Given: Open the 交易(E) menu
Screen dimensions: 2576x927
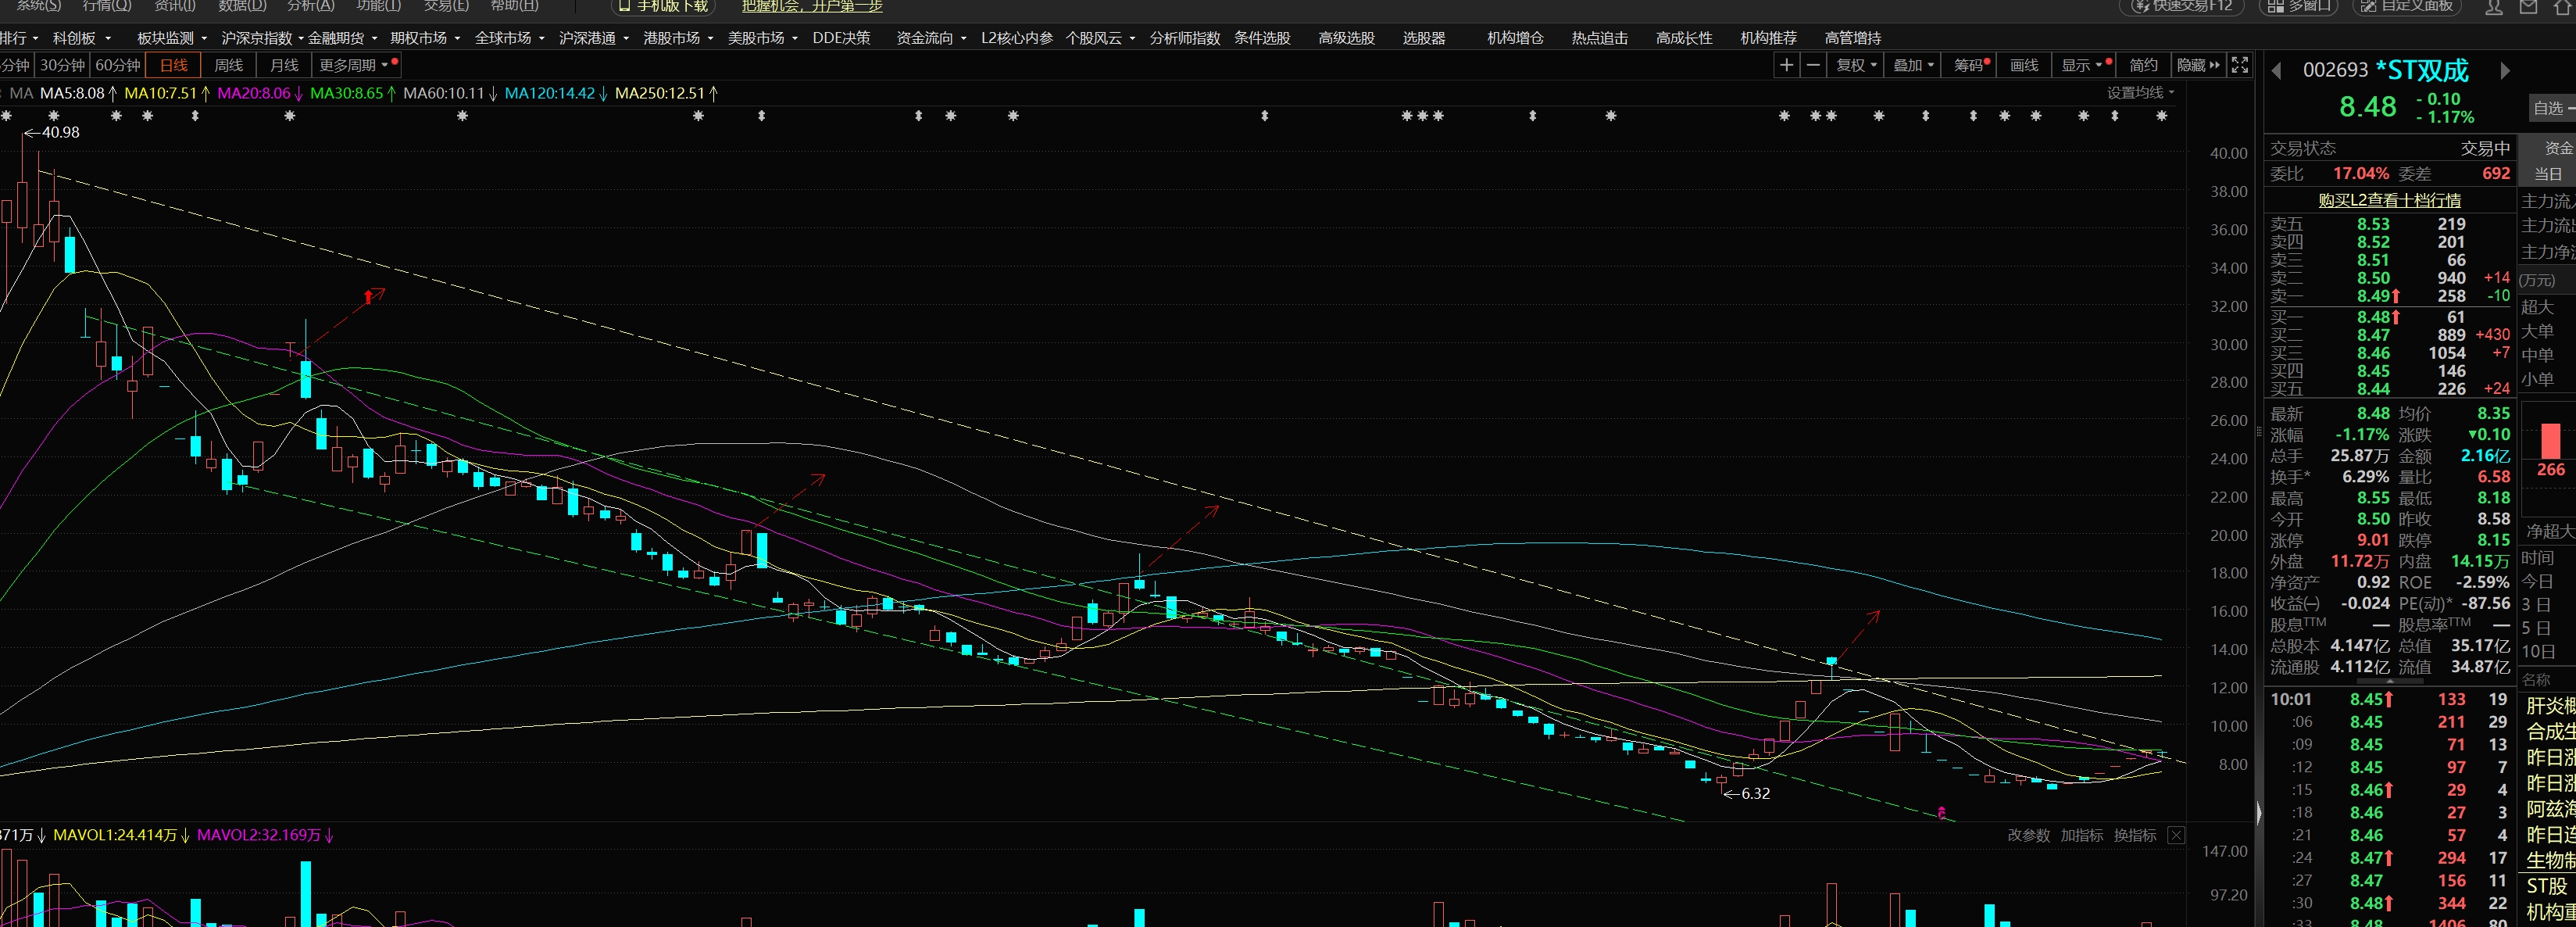Looking at the screenshot, I should pyautogui.click(x=446, y=6).
